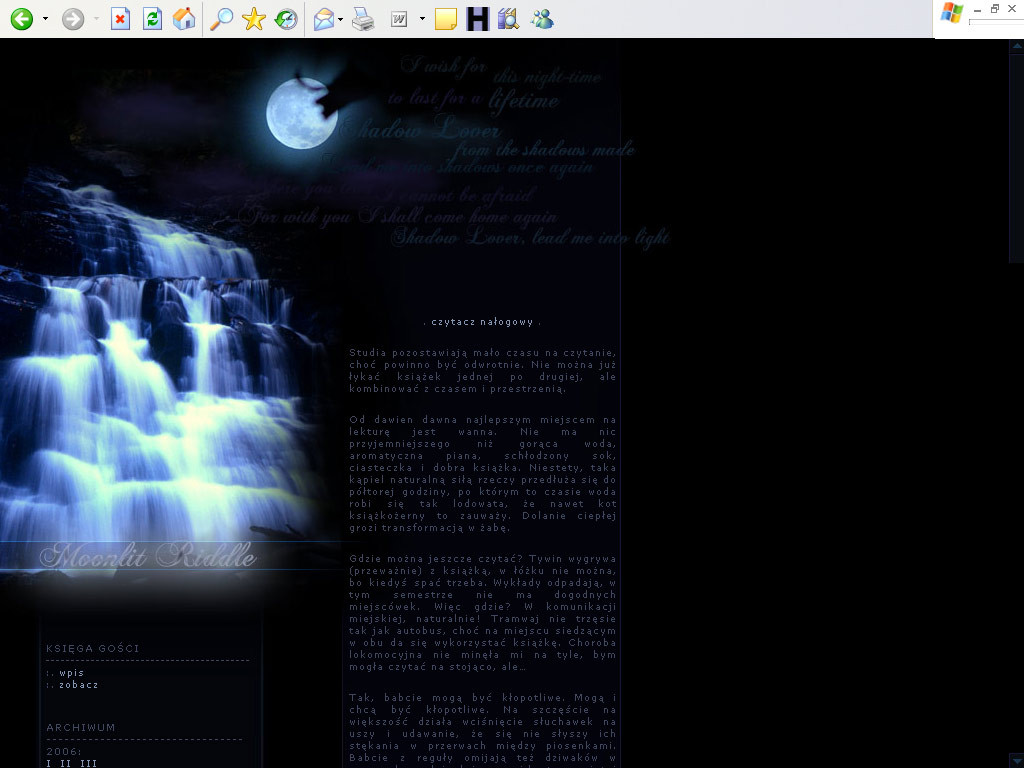Open the Home page via the house icon

[x=184, y=19]
